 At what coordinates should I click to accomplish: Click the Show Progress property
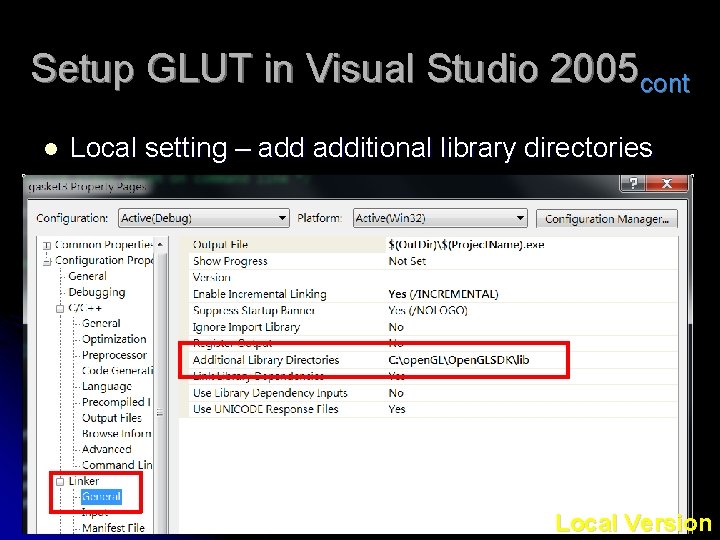pos(230,261)
